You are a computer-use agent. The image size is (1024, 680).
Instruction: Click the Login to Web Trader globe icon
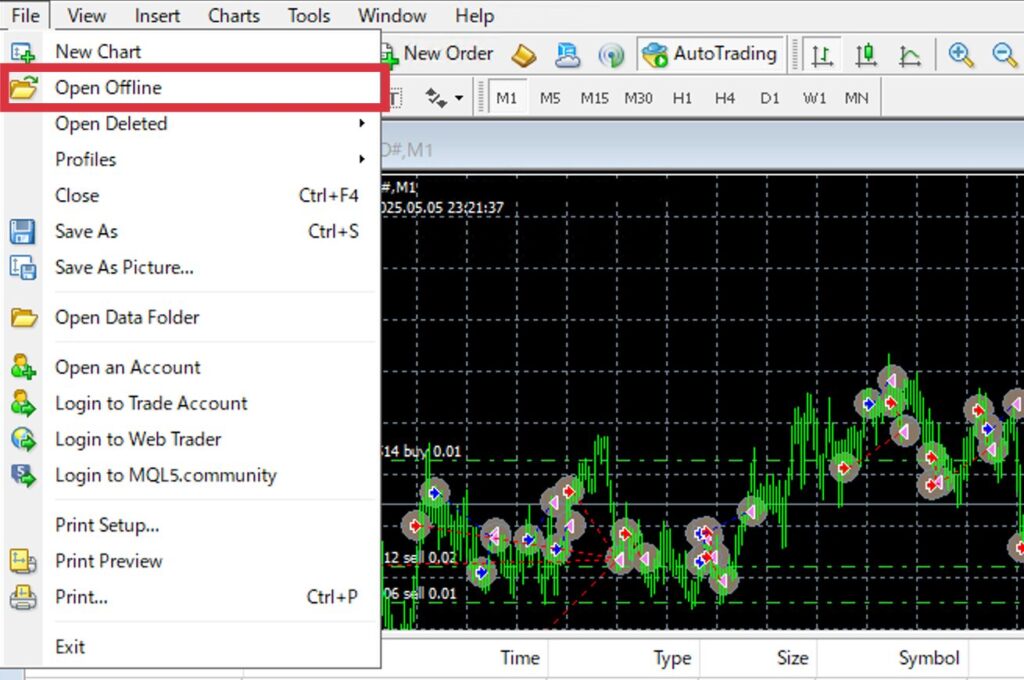[24, 439]
